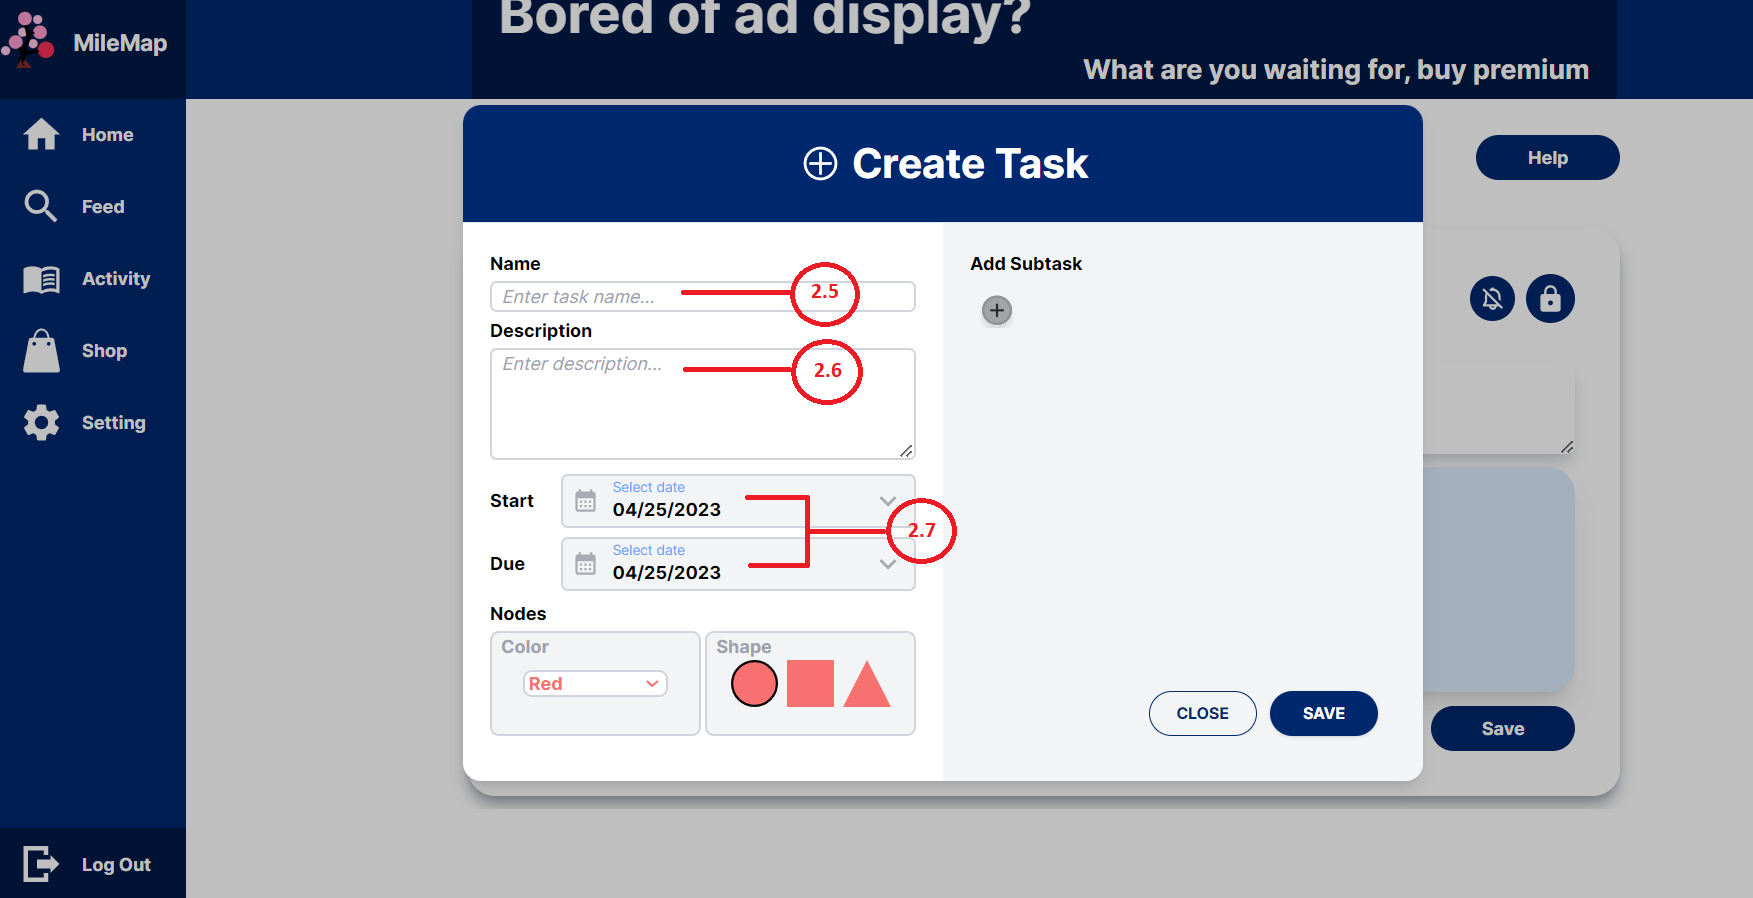The height and width of the screenshot is (898, 1753).
Task: Go to Home in sidebar
Action: click(x=106, y=135)
